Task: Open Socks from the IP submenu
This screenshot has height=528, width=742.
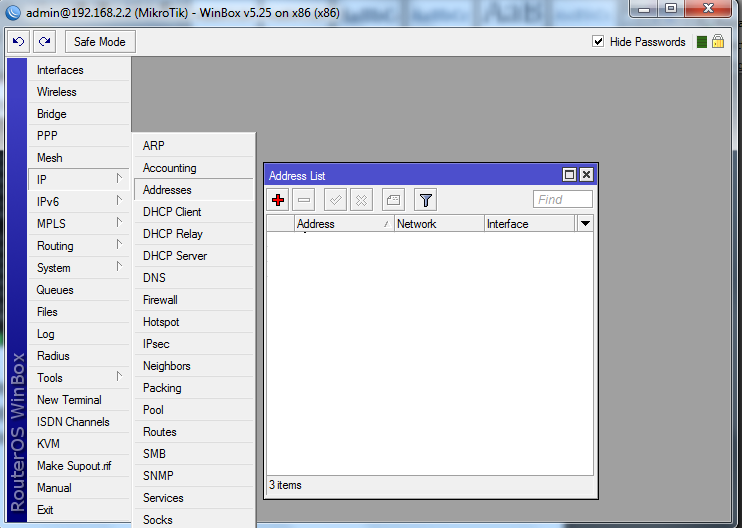Action: tap(194, 519)
